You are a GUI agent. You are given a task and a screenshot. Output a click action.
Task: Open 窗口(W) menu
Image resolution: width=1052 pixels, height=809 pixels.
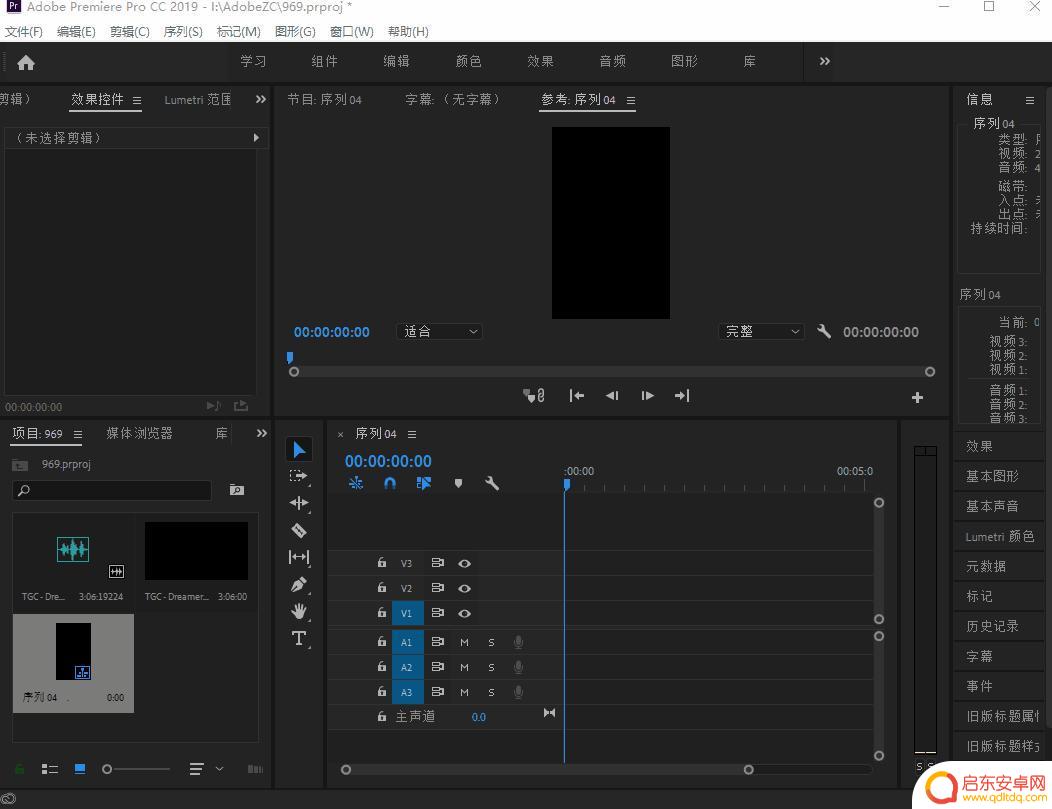pyautogui.click(x=352, y=32)
